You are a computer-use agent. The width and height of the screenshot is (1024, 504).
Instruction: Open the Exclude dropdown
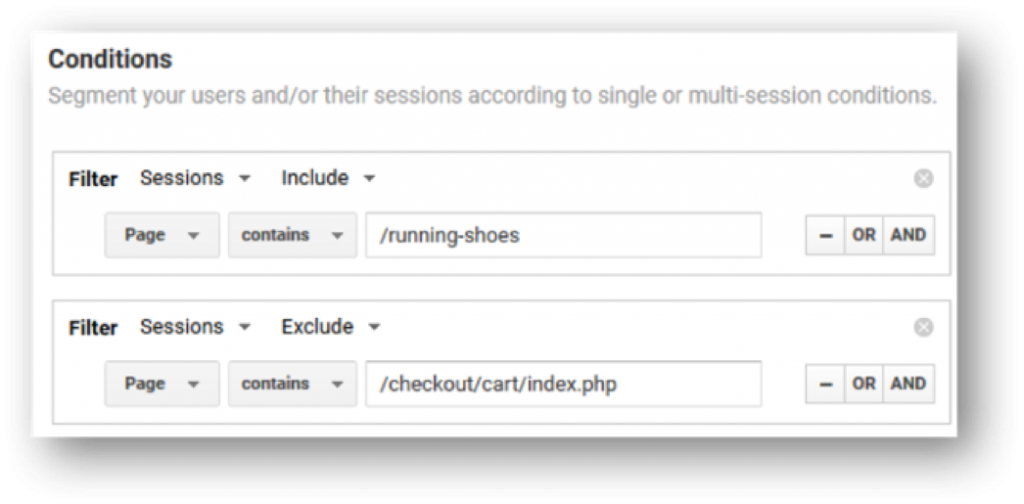[330, 327]
